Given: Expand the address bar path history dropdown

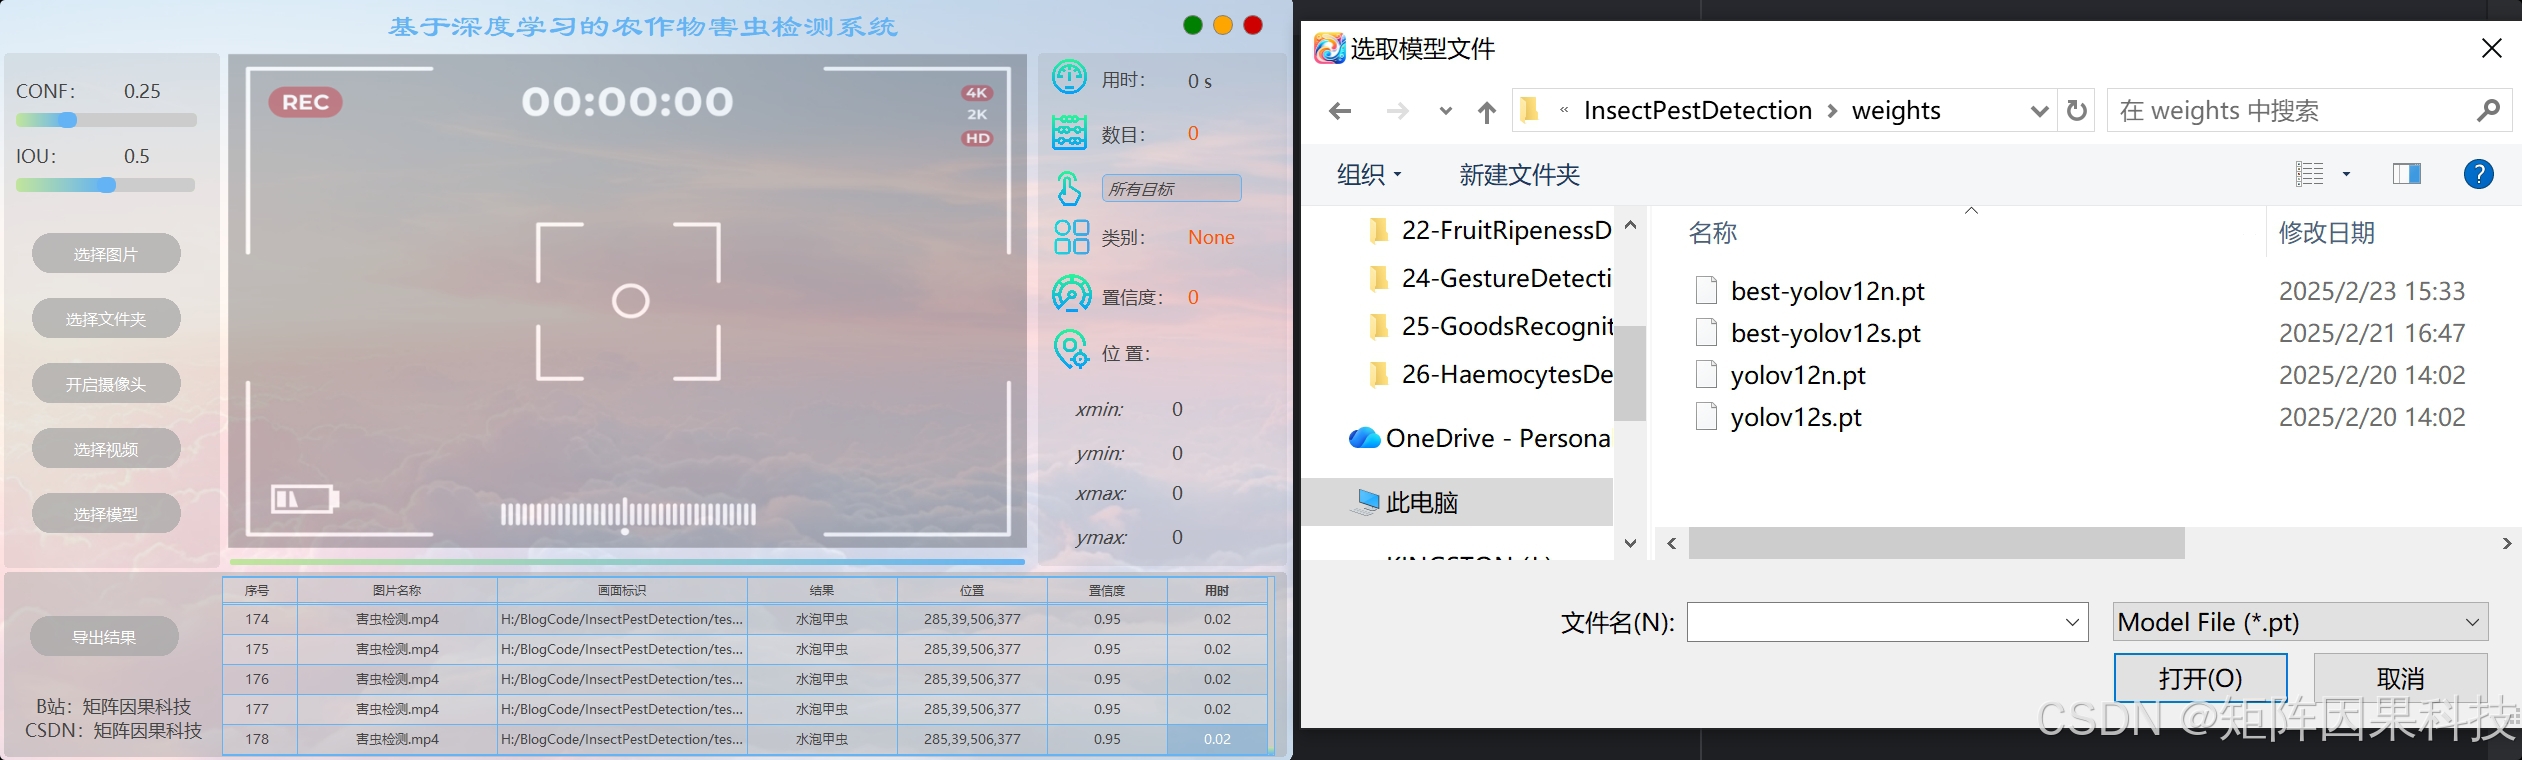Looking at the screenshot, I should 2039,111.
